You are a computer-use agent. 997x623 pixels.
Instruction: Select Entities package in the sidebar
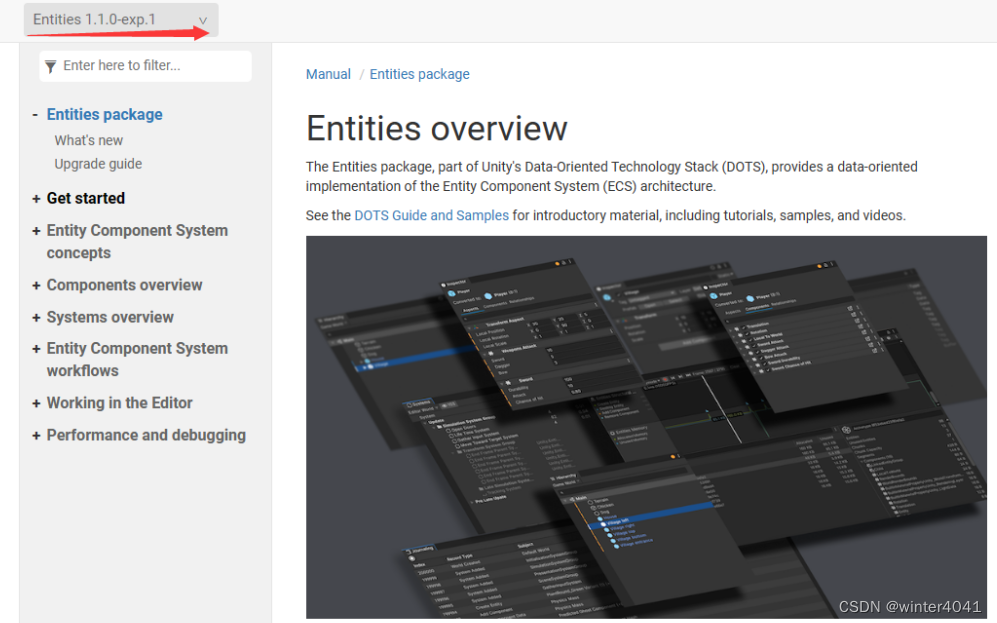point(104,114)
